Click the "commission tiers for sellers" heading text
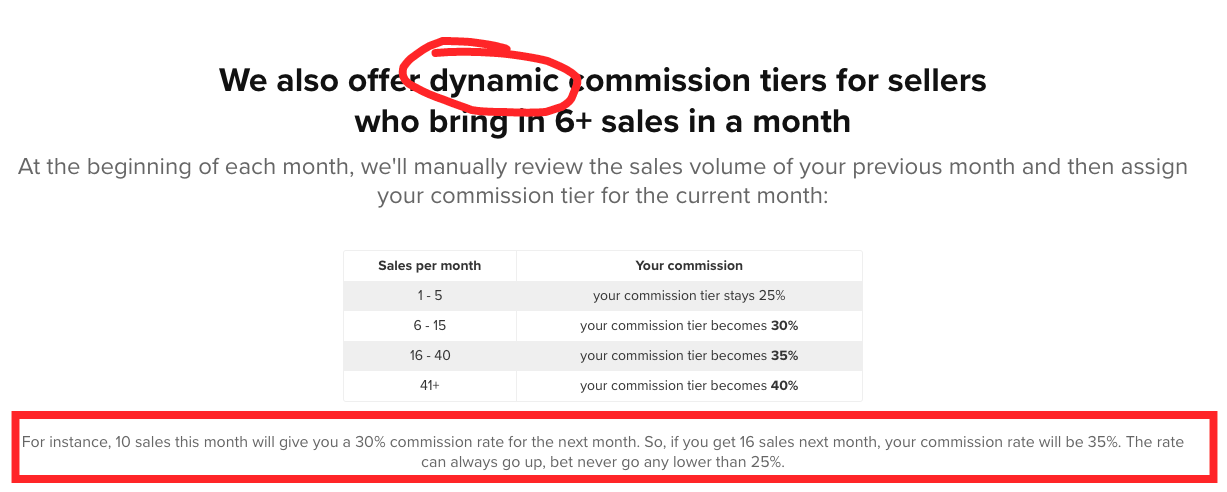 [x=777, y=79]
